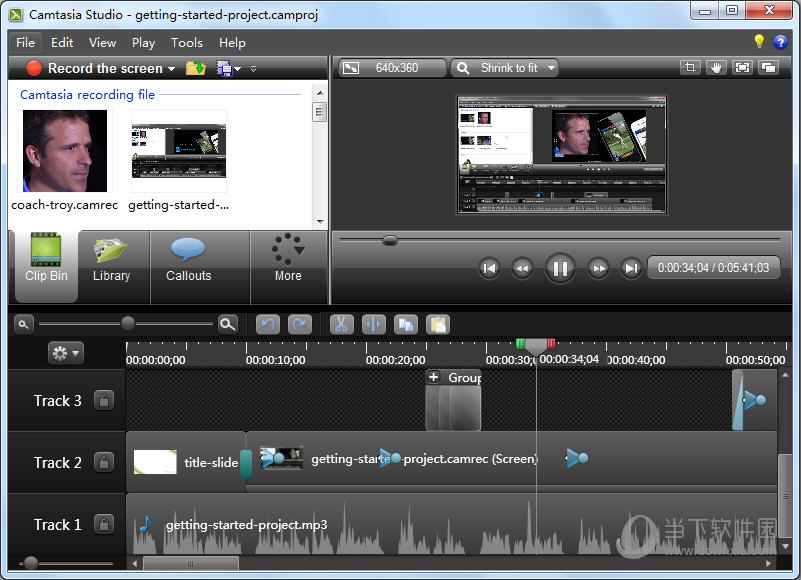Open the Help menu
This screenshot has width=801, height=580.
tap(232, 42)
